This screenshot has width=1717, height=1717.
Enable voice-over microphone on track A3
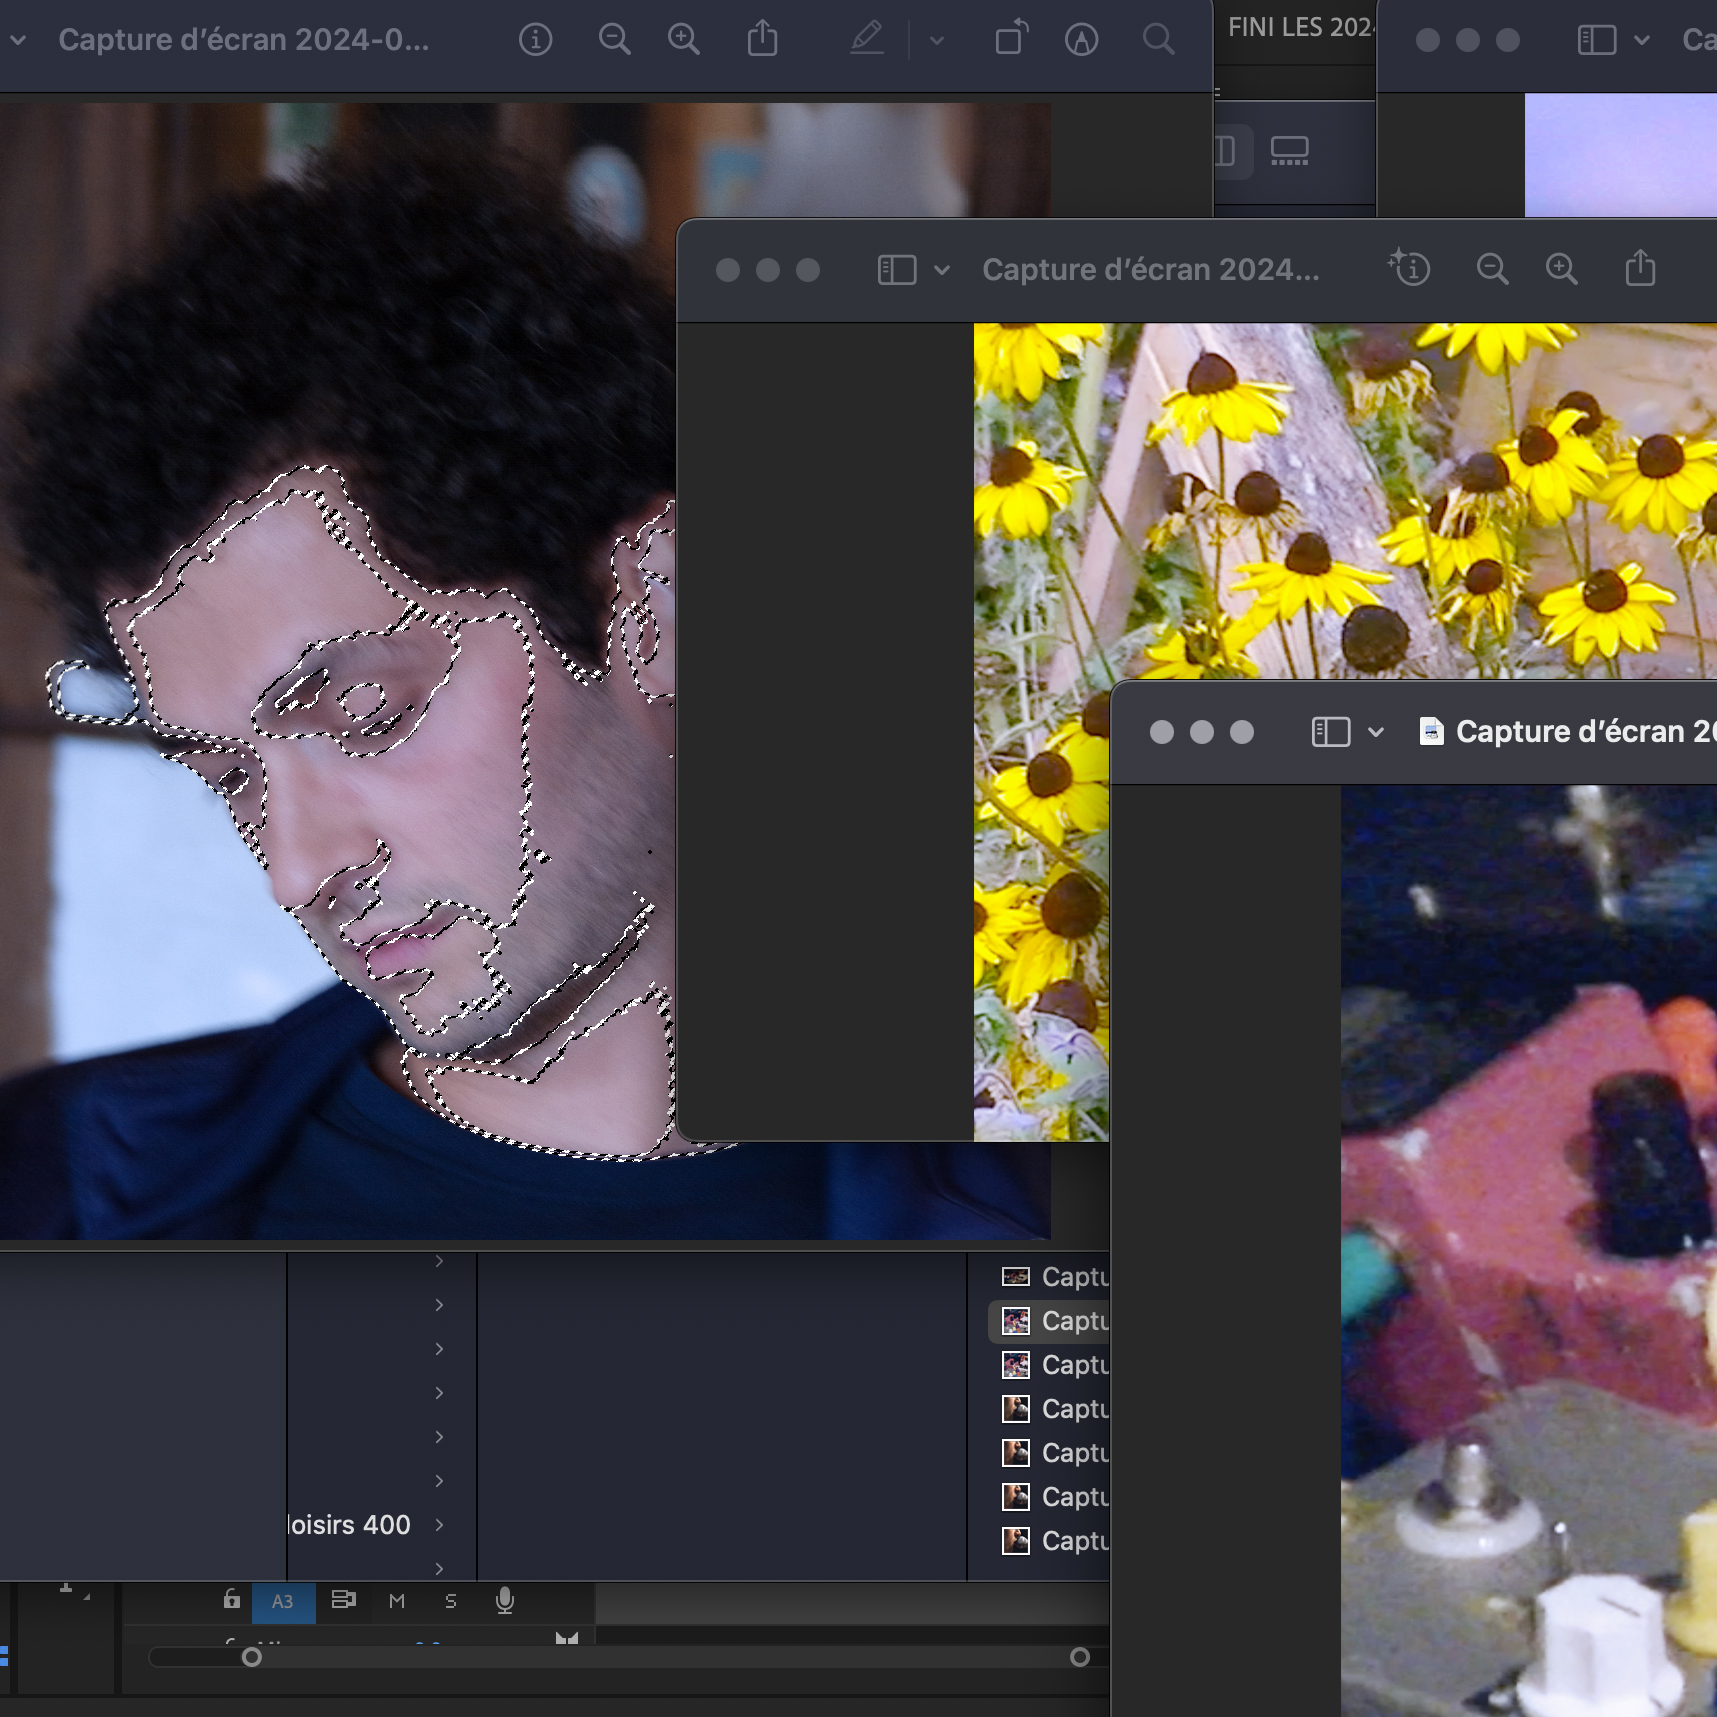505,1601
